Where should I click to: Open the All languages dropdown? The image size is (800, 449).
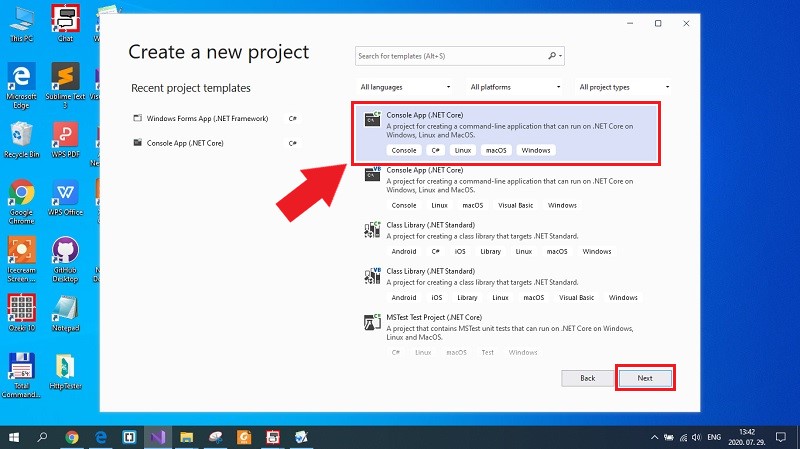[x=405, y=87]
